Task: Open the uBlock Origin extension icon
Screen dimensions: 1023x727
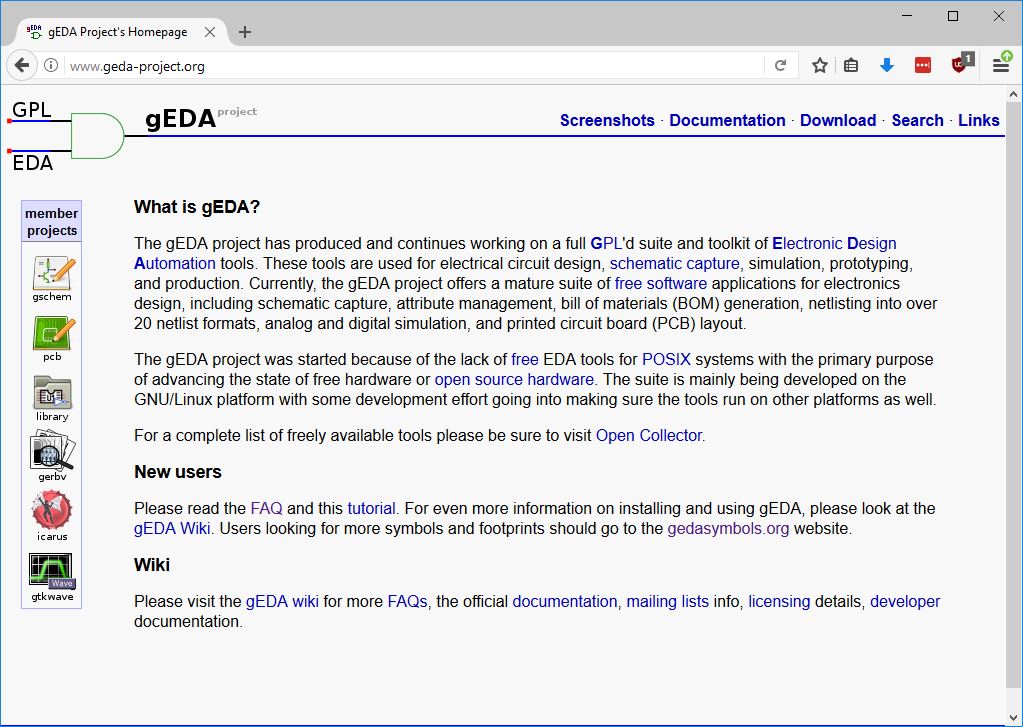Action: point(962,63)
